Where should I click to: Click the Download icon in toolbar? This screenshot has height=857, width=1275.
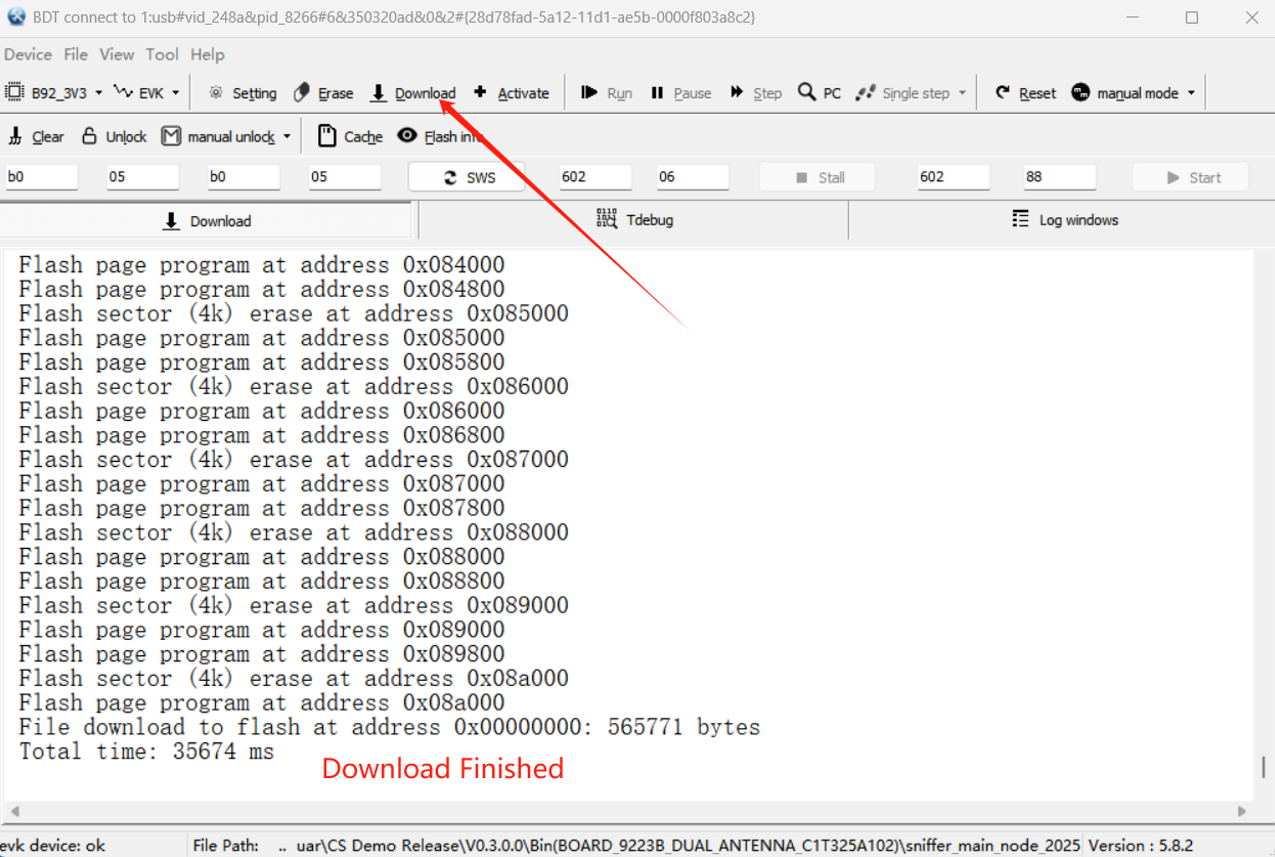(379, 93)
